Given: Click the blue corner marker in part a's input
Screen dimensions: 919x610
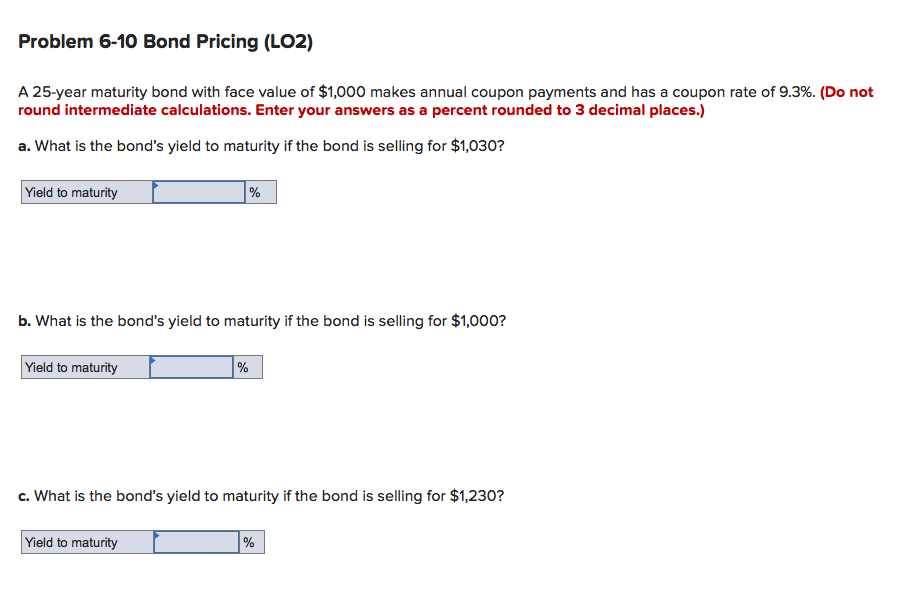Looking at the screenshot, I should (x=156, y=185).
